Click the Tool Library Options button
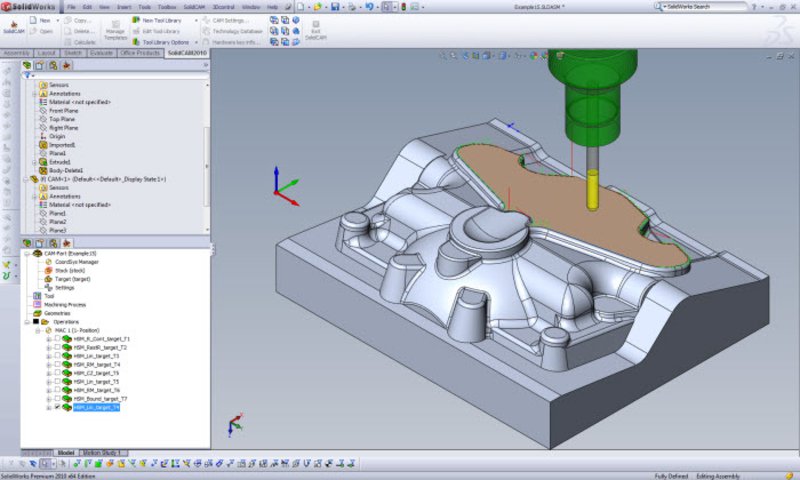 pos(161,42)
